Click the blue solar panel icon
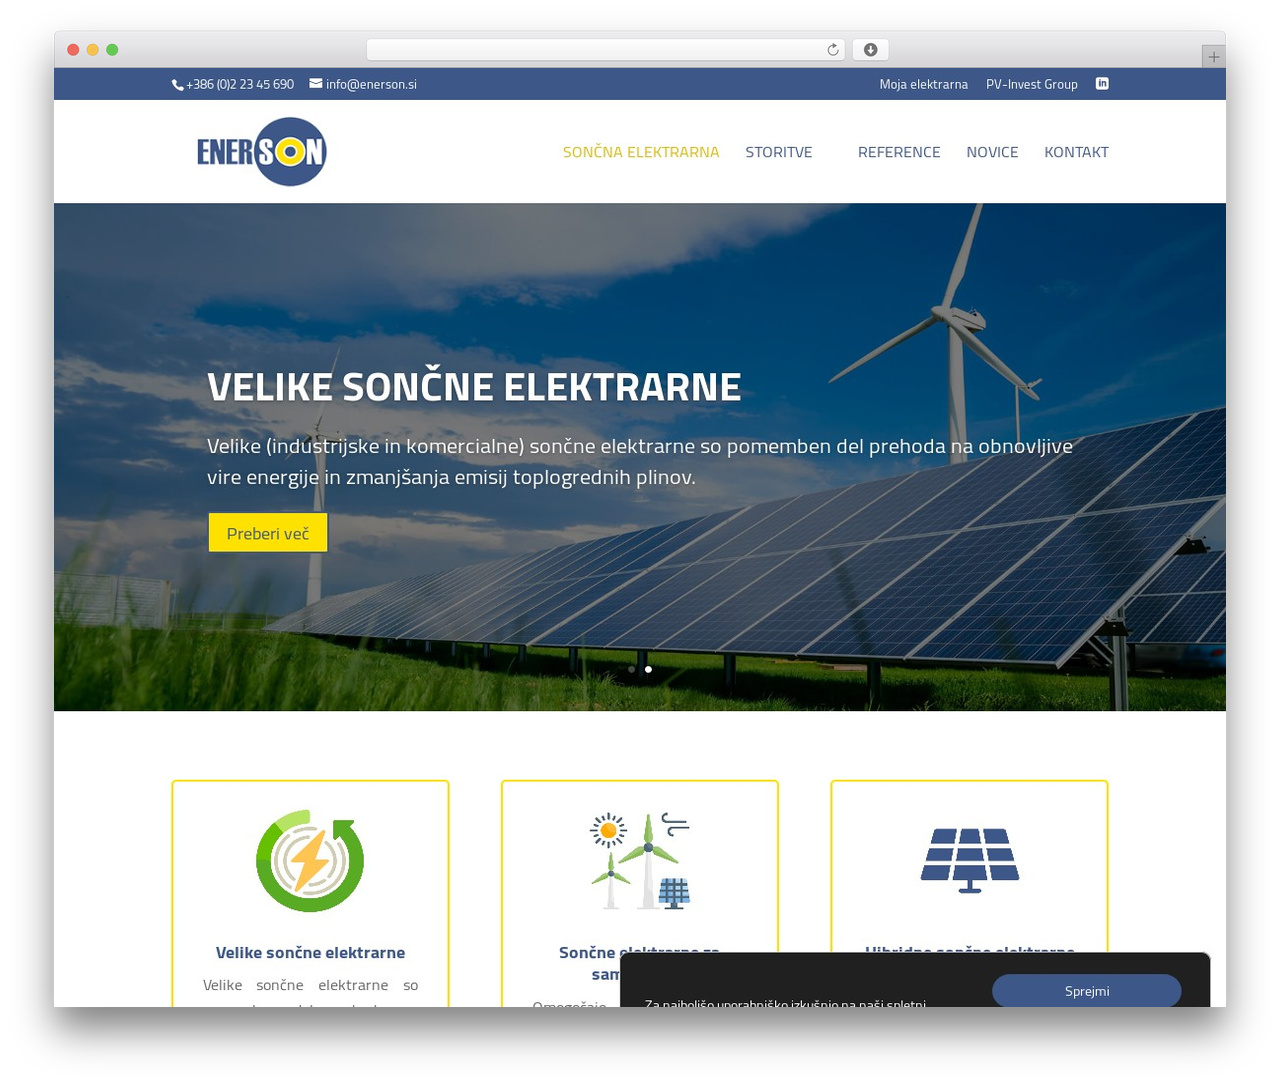 (x=970, y=860)
